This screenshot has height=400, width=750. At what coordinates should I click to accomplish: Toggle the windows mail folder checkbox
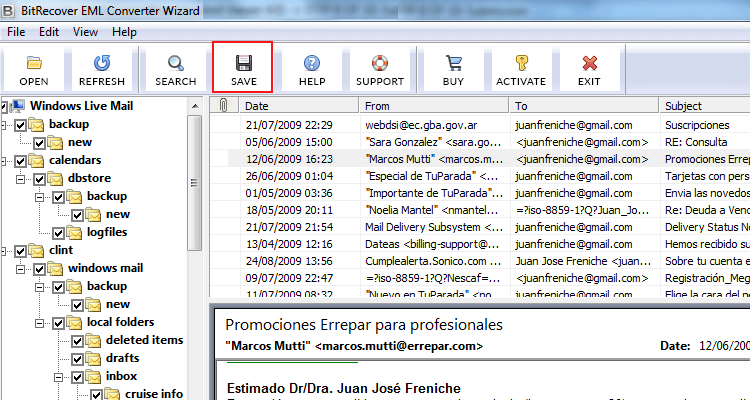click(40, 269)
